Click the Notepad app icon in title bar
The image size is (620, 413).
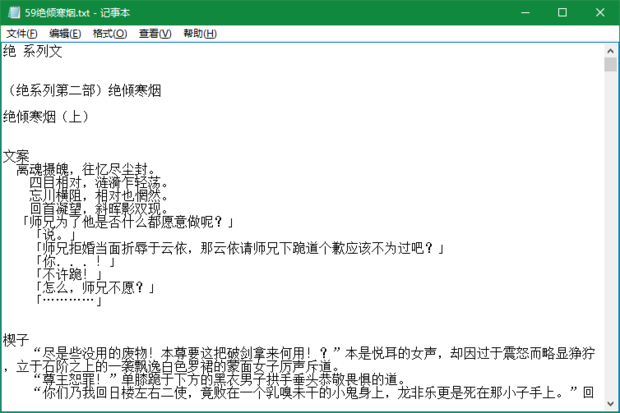(12, 12)
